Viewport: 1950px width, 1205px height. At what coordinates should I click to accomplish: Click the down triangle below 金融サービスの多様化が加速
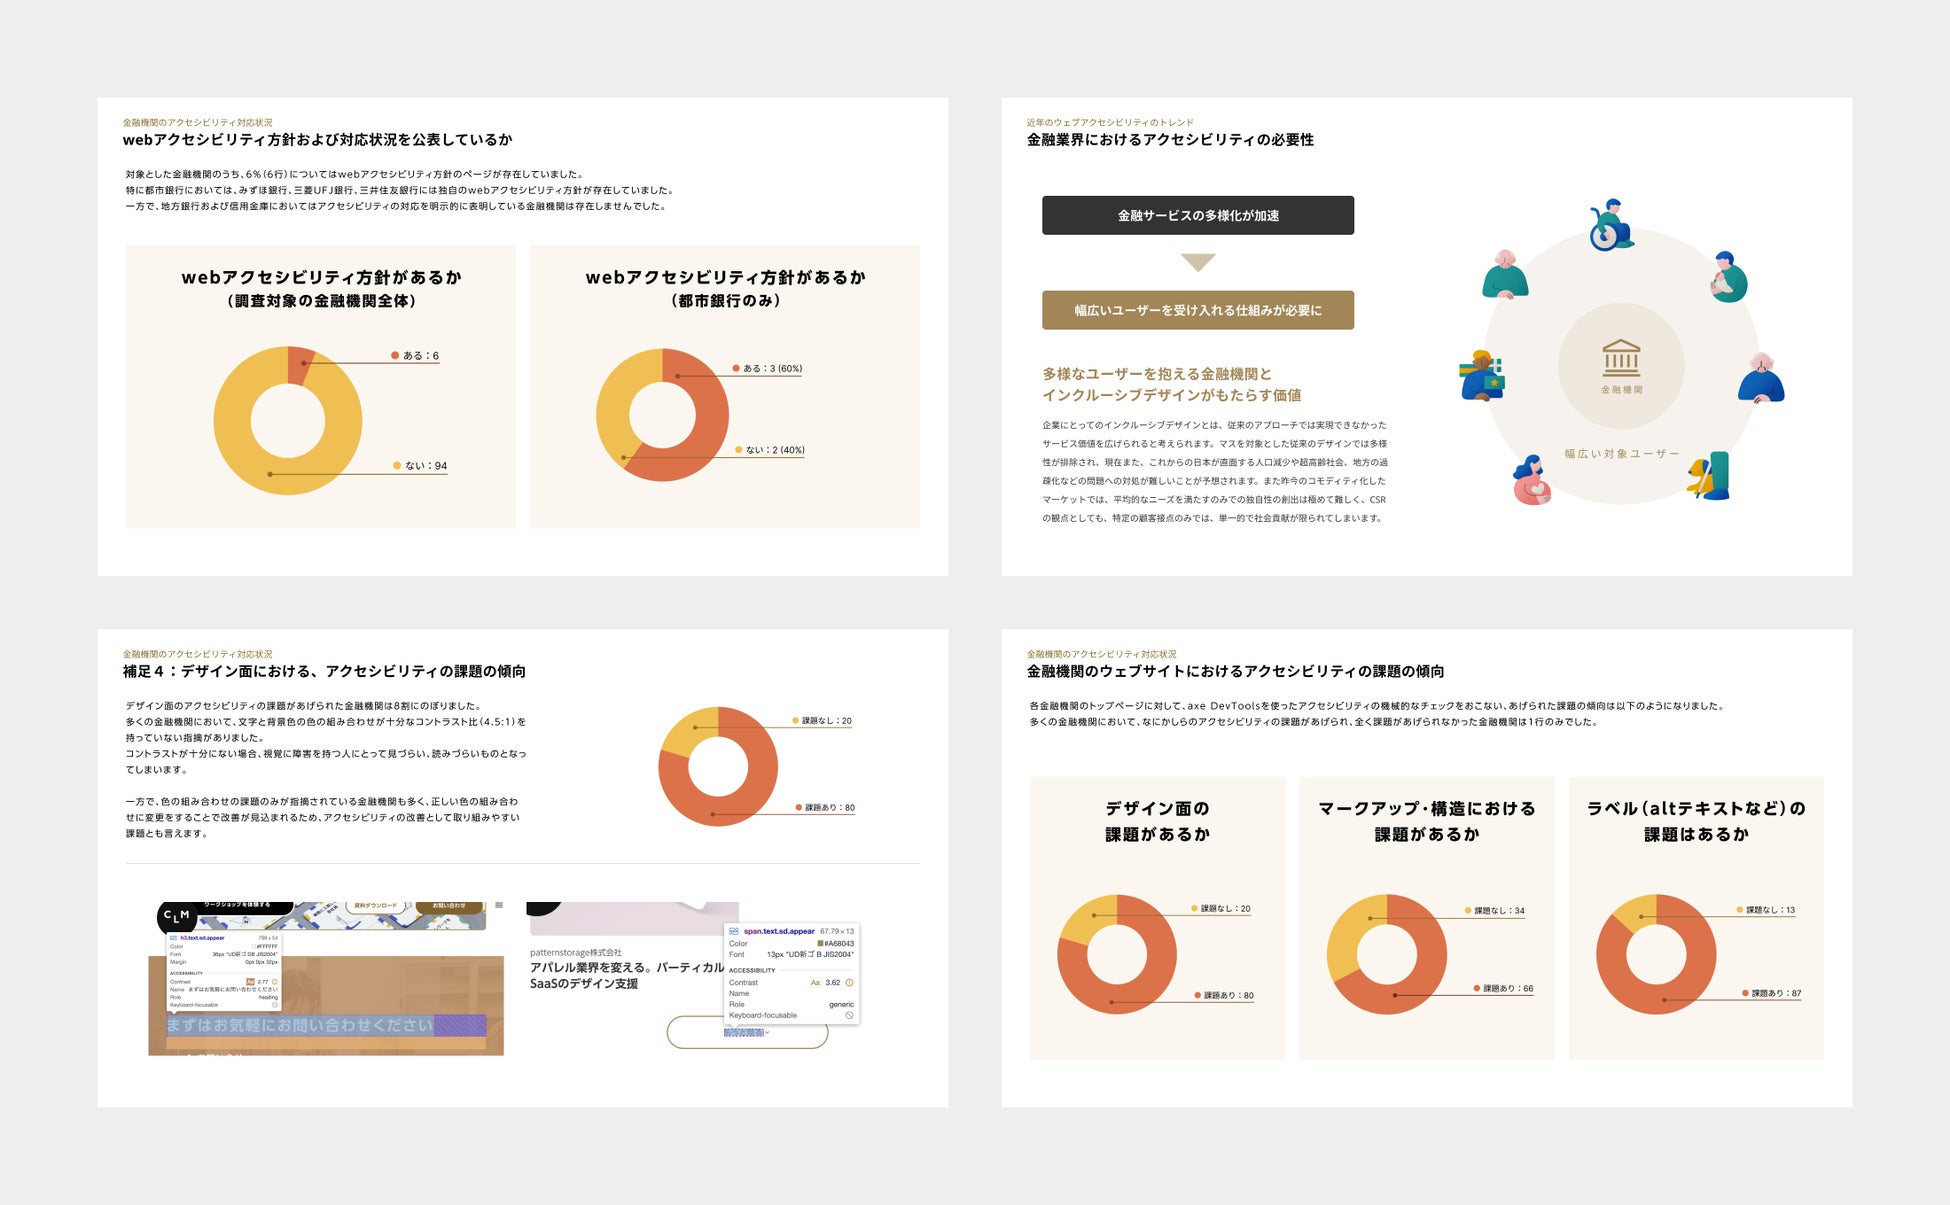1197,262
